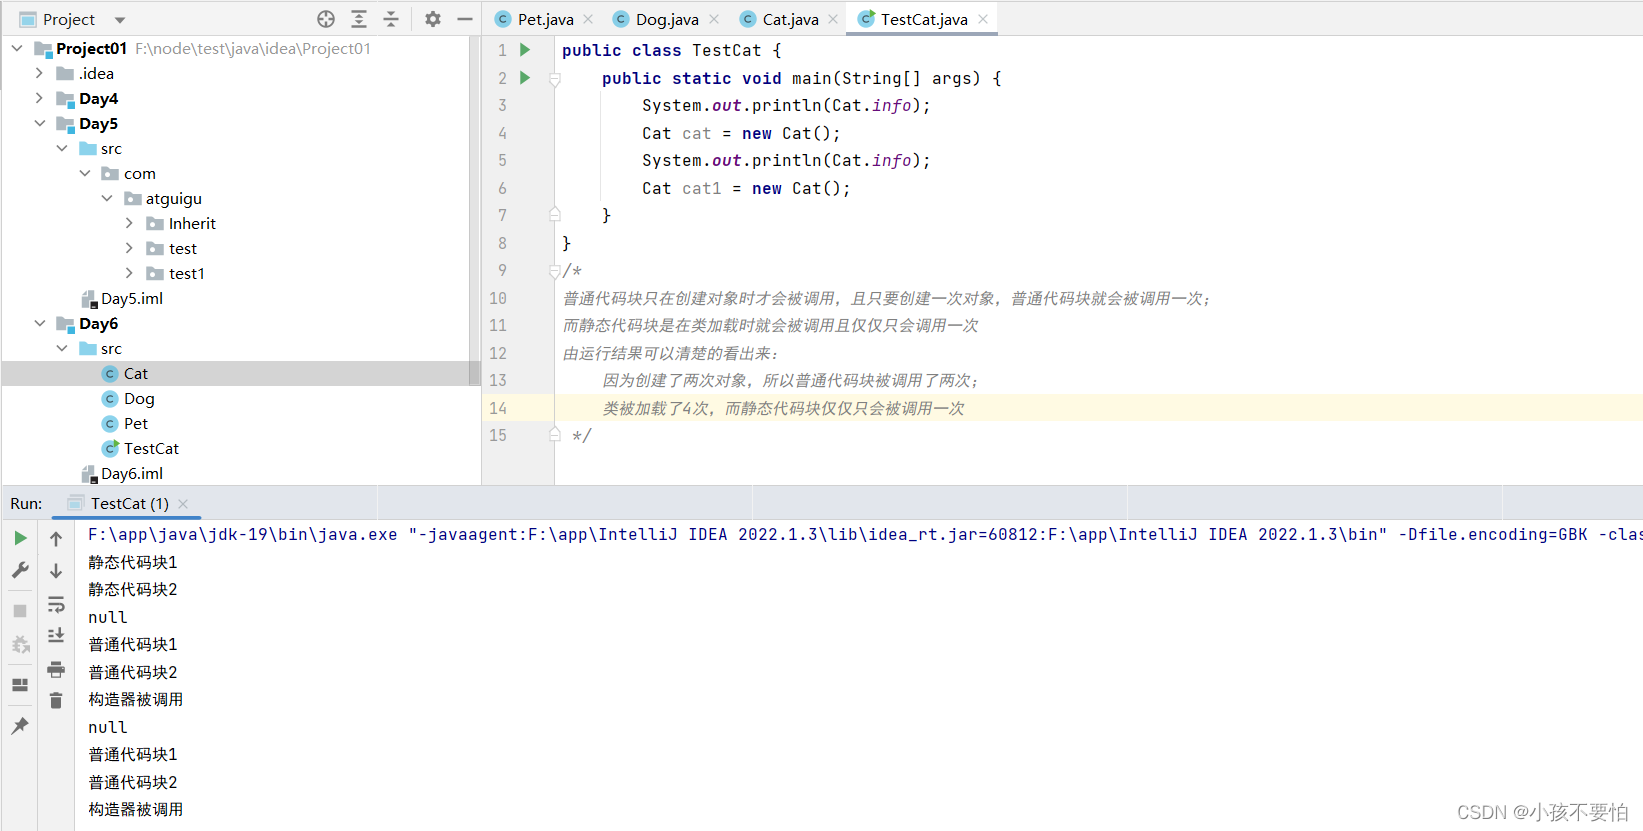Click fold end marker at line 7
Viewport: 1643px width, 831px height.
coord(555,214)
